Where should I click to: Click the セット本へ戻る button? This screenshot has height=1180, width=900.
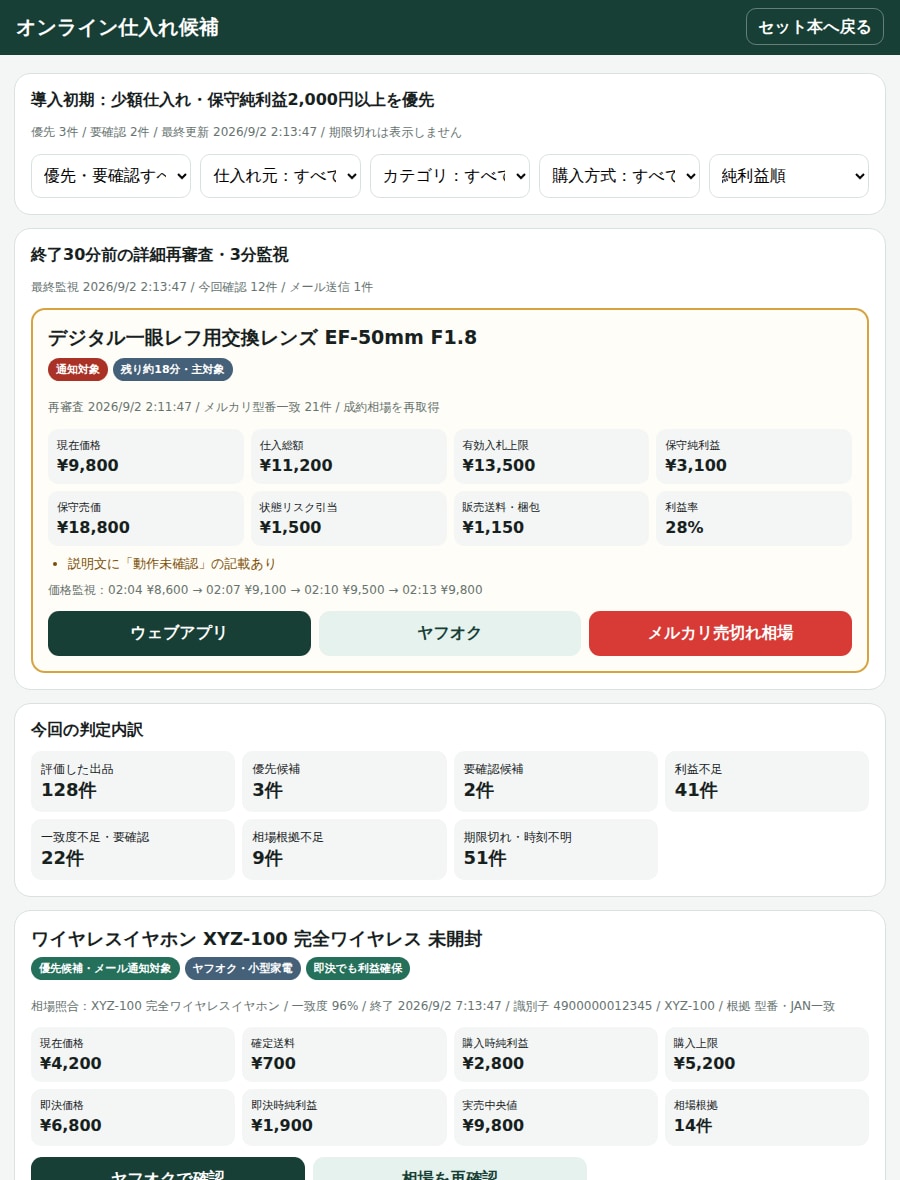tap(814, 27)
